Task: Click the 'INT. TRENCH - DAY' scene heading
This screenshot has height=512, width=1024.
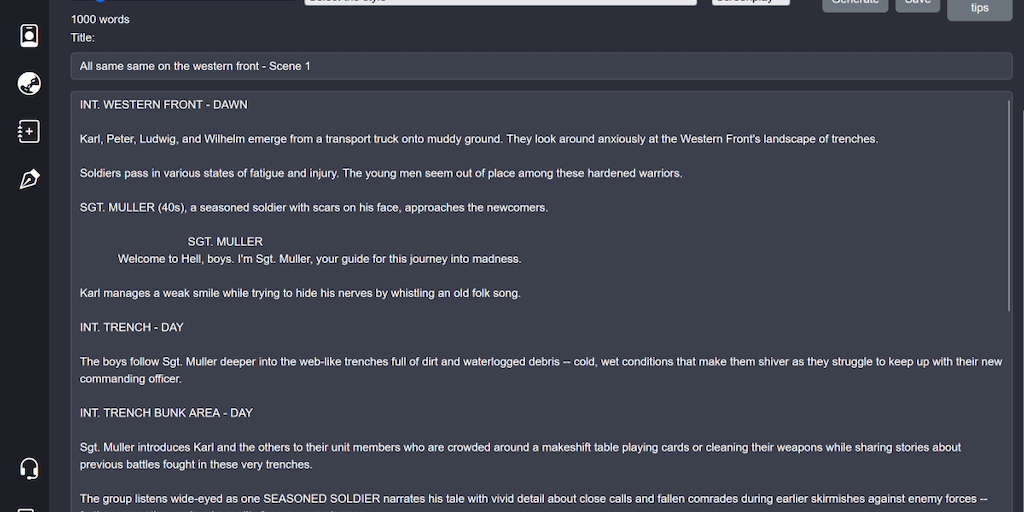Action: click(132, 327)
